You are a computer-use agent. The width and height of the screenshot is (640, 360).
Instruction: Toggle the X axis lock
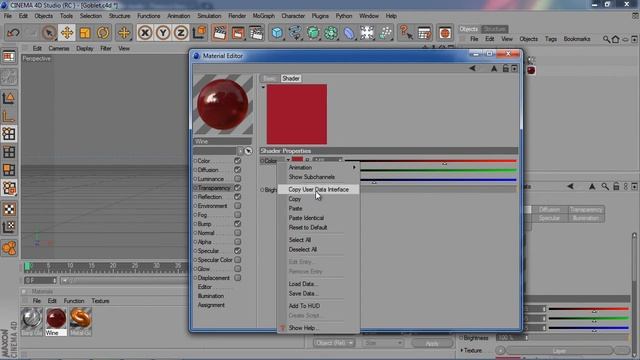coord(145,33)
